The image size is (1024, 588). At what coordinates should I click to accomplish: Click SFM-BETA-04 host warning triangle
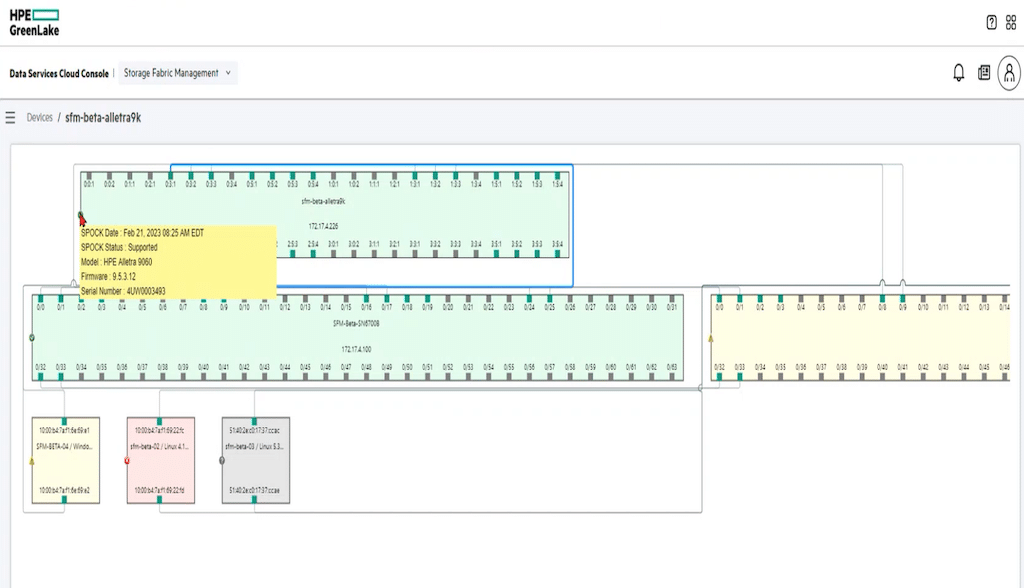tap(32, 461)
